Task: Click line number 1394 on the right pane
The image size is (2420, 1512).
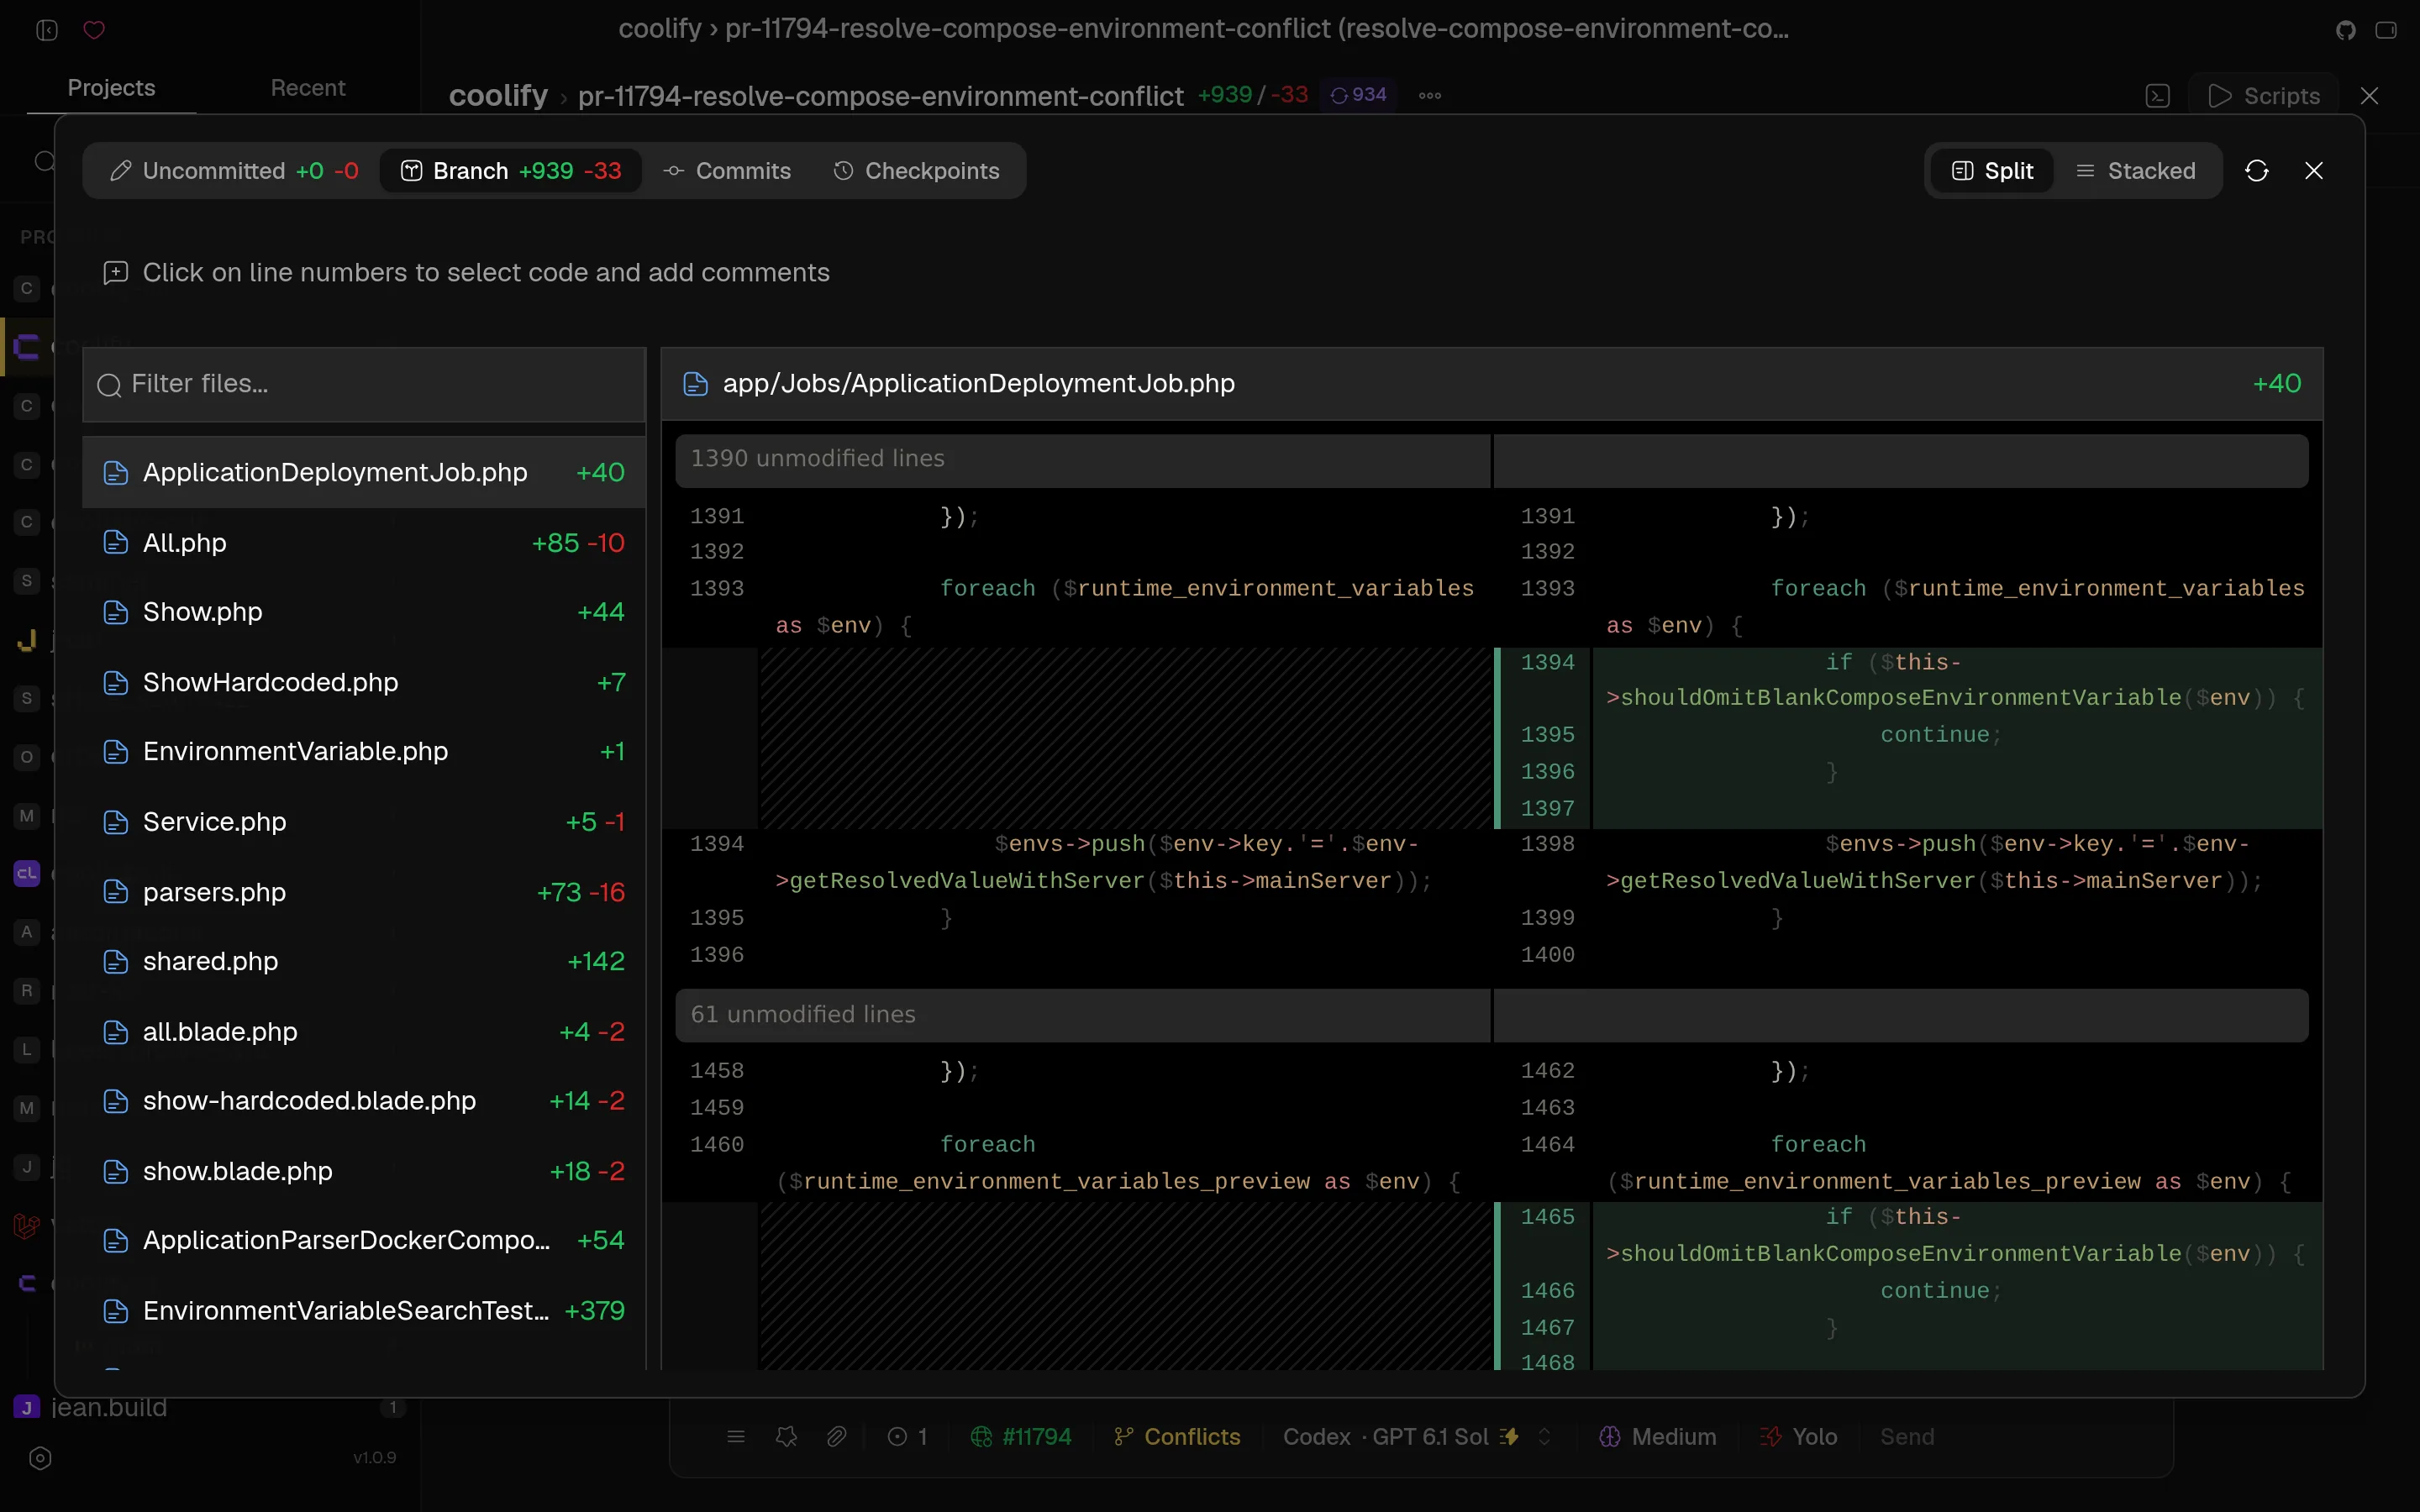Action: pos(1547,662)
